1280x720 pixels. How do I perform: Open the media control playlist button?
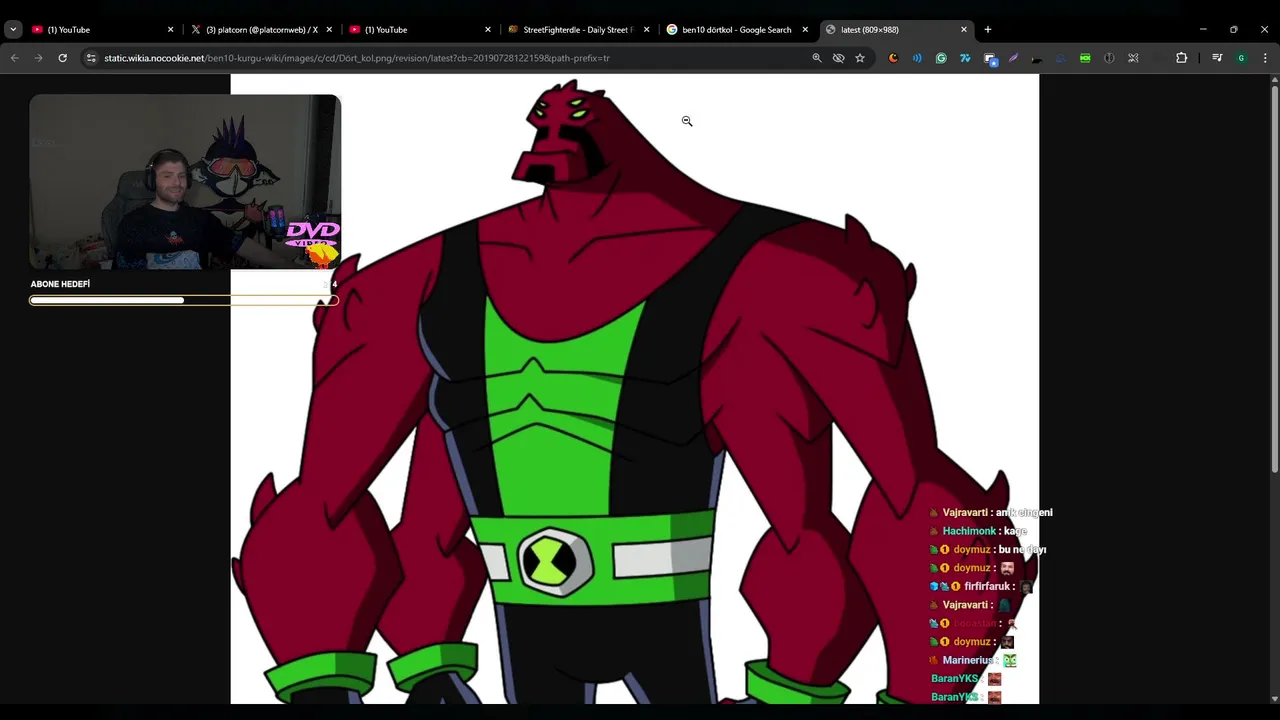coord(1217,58)
